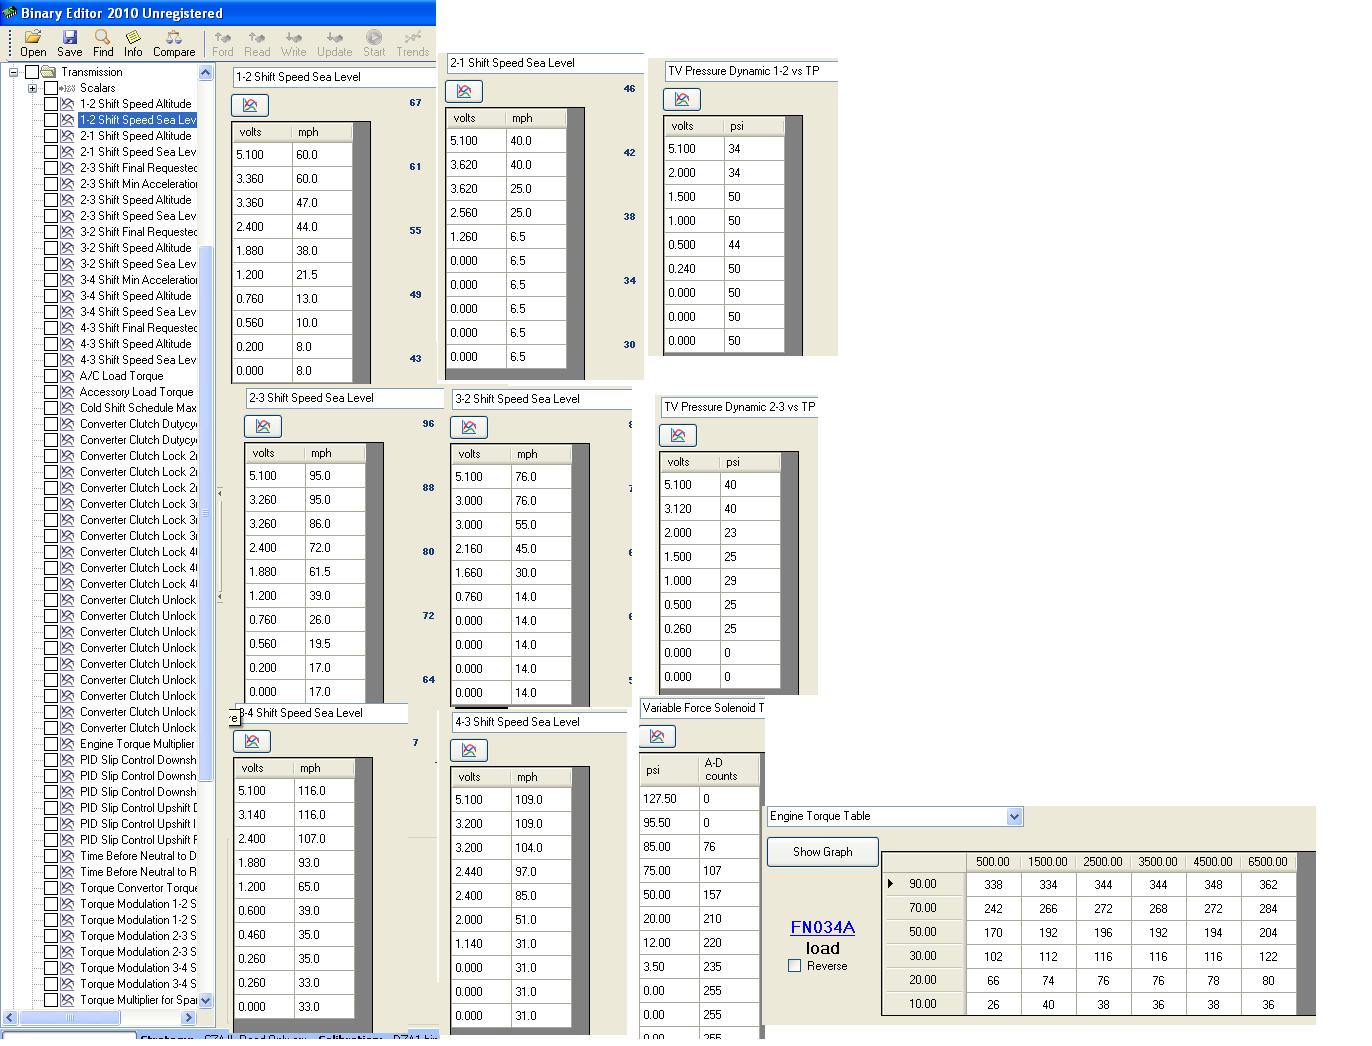Show graph icon for 2-1 Shift Speed Sea Level
This screenshot has width=1372, height=1046.
pyautogui.click(x=464, y=91)
